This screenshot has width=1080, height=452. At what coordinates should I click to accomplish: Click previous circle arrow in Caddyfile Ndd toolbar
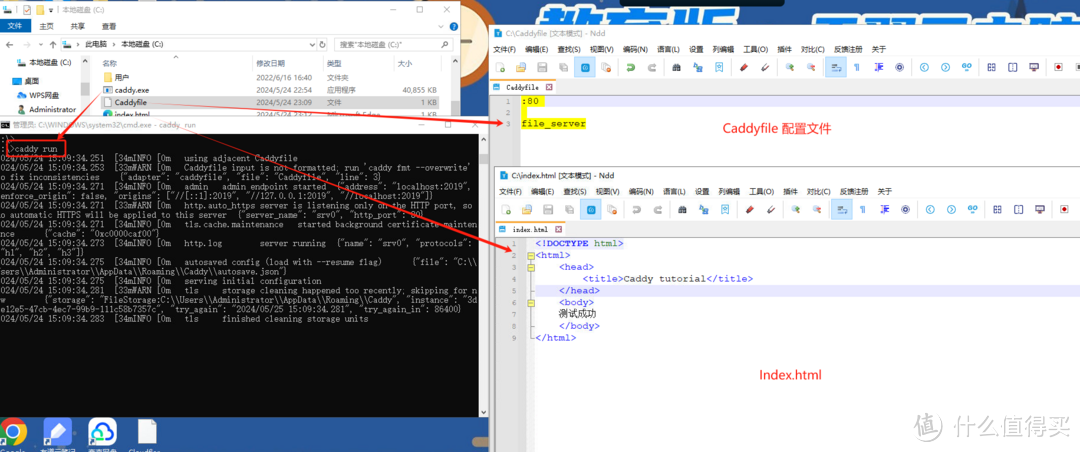coord(924,68)
